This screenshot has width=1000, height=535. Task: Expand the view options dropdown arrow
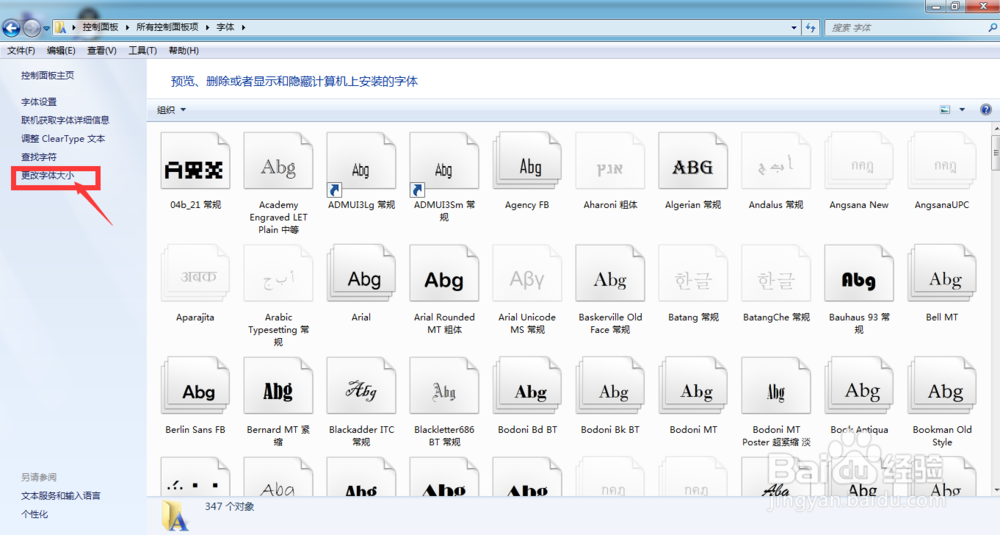[x=962, y=110]
